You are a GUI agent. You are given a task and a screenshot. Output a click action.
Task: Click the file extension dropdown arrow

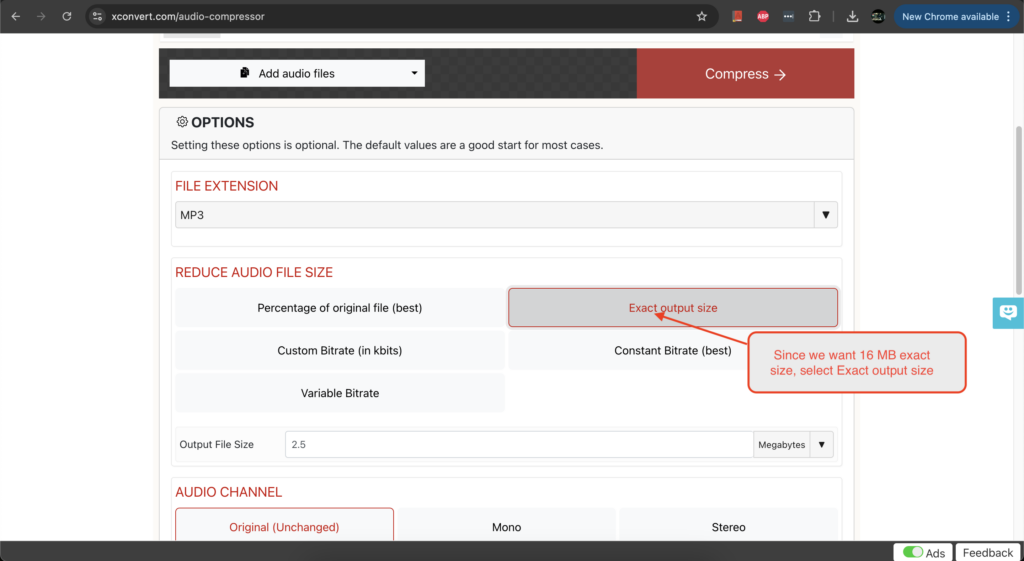tap(825, 215)
